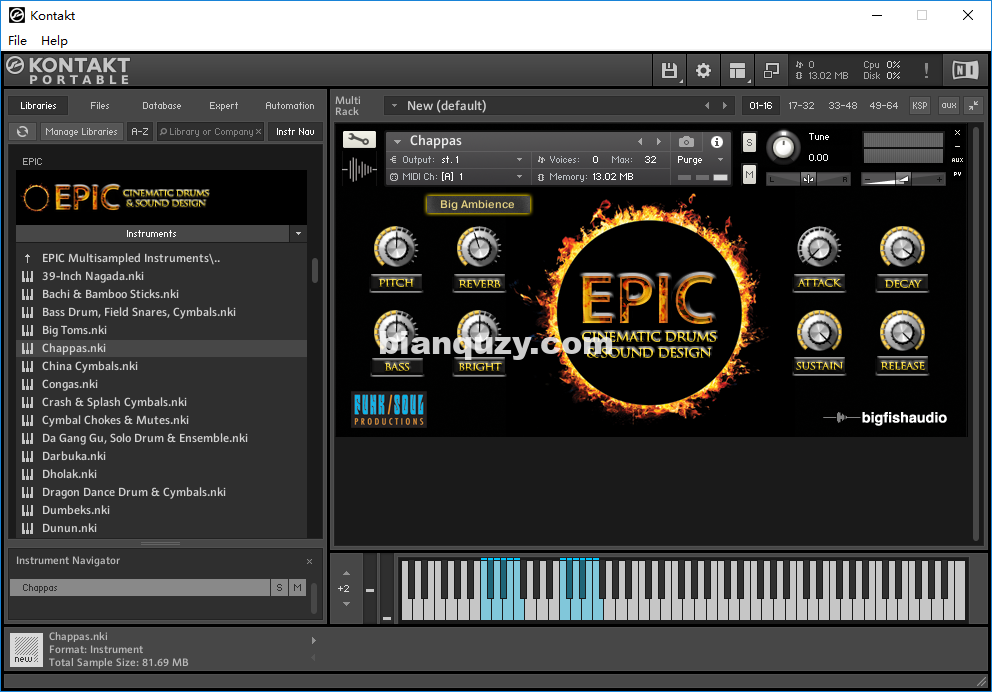
Task: Click the EPIC Cinematic Drums library banner
Action: [161, 197]
